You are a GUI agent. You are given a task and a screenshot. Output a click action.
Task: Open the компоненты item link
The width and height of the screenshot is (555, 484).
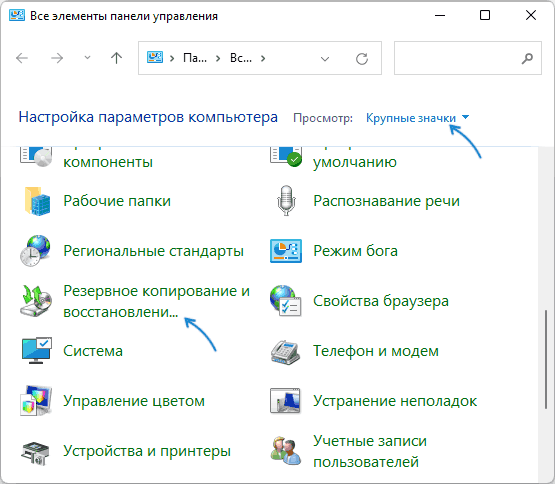108,162
